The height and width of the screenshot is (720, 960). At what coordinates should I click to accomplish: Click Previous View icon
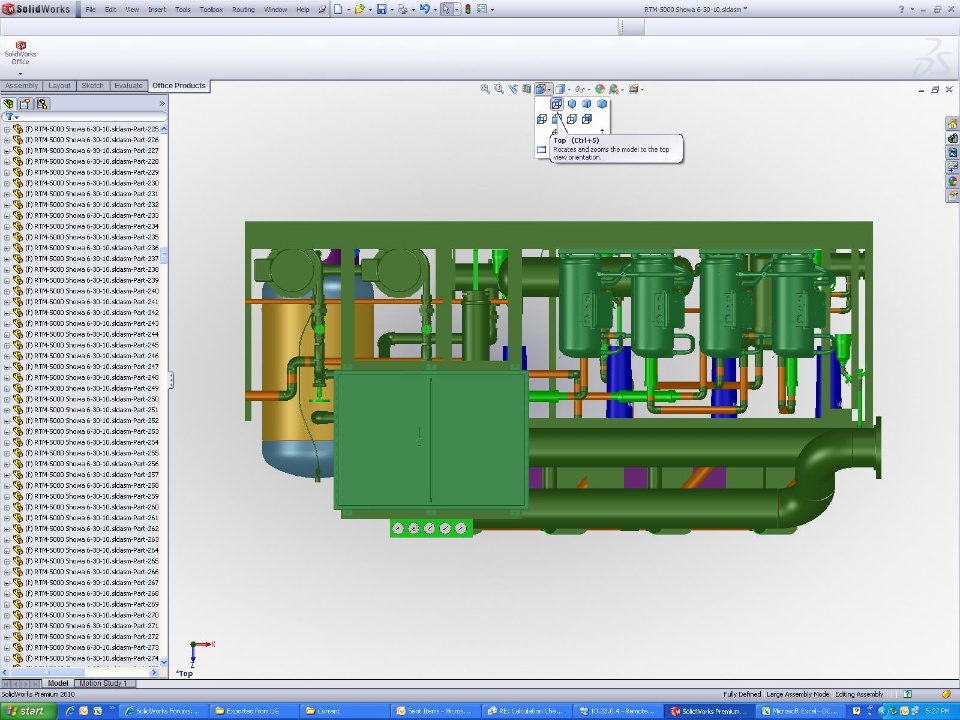click(513, 89)
